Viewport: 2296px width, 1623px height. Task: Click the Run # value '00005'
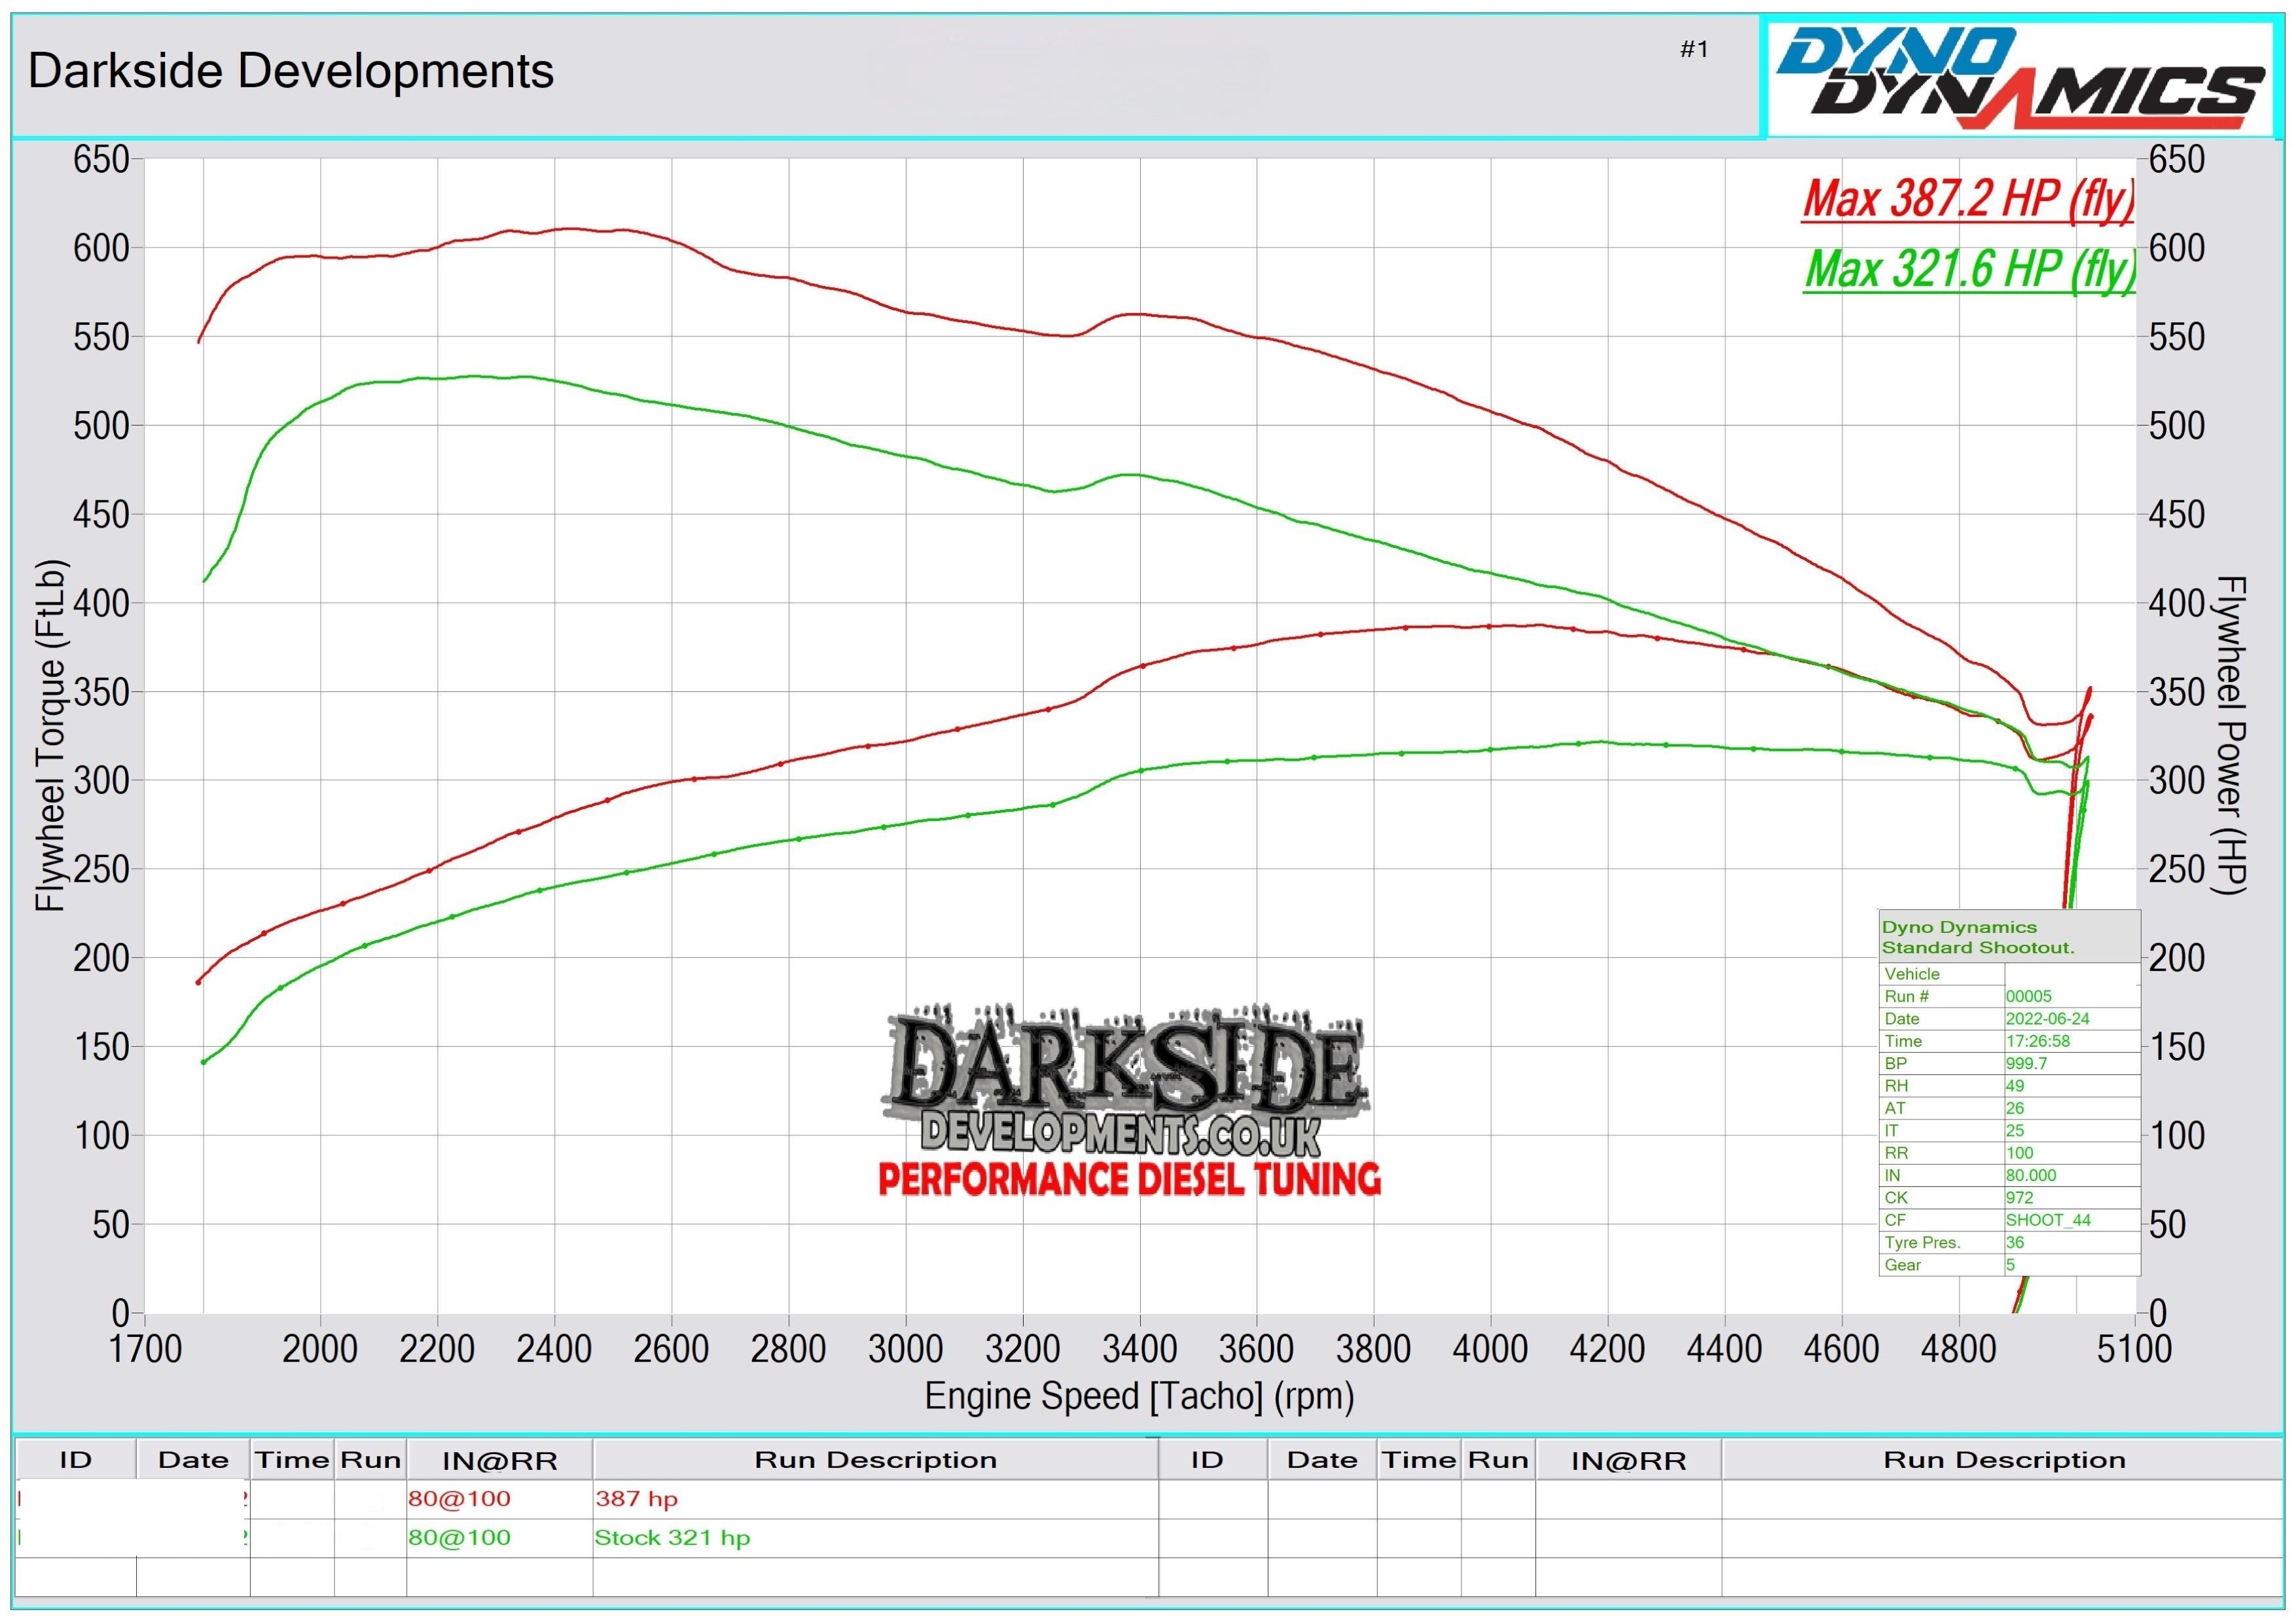pyautogui.click(x=2028, y=996)
